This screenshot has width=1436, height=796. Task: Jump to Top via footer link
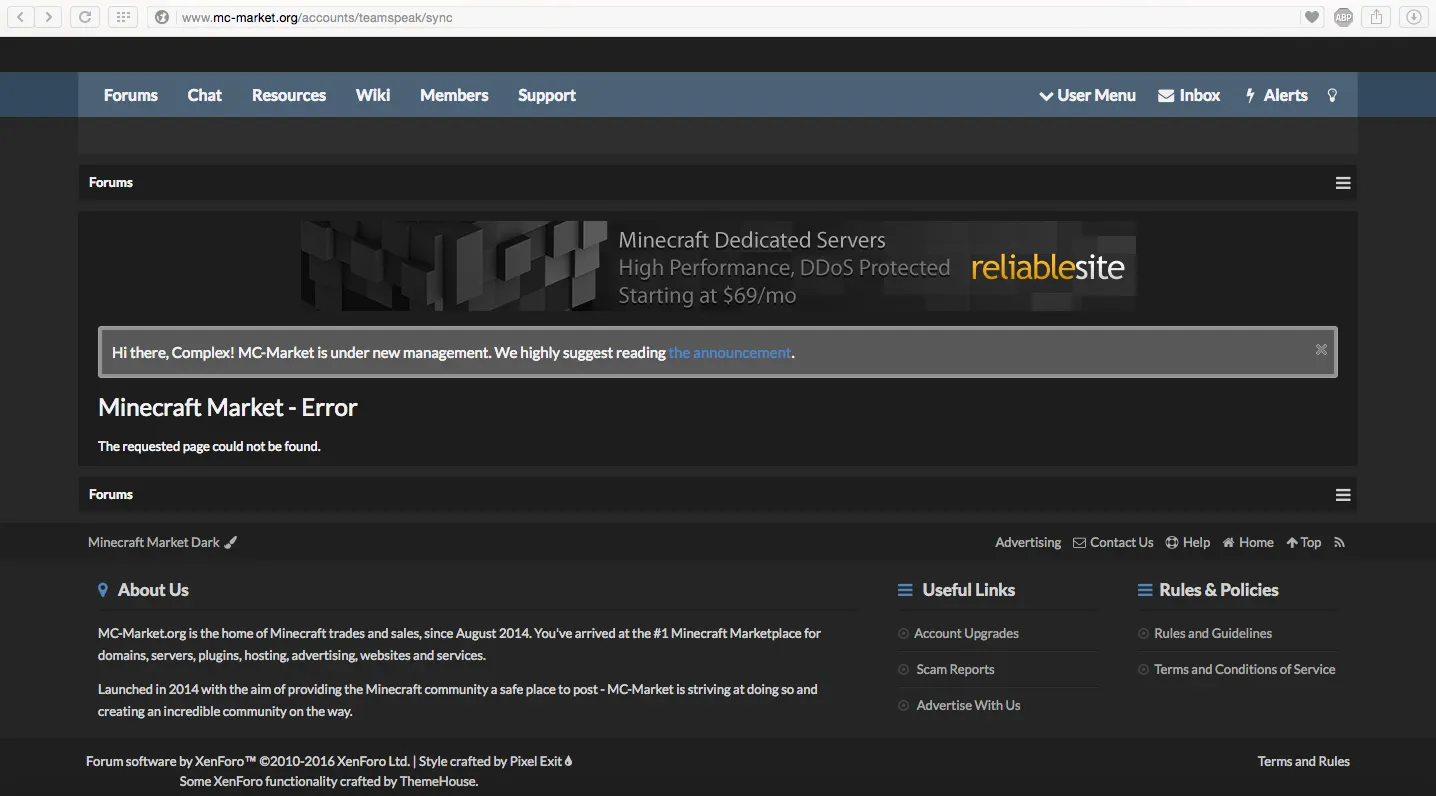click(1304, 542)
